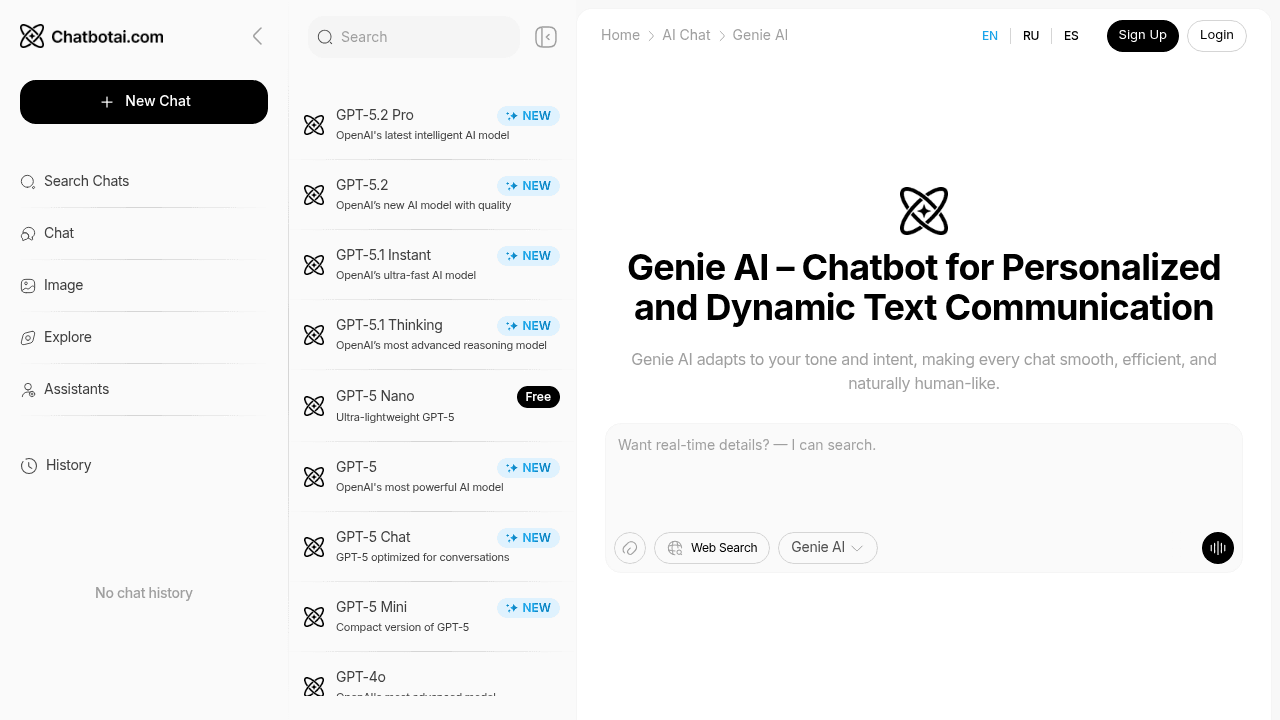
Task: Start voice input with the microphone button
Action: pyautogui.click(x=1217, y=548)
